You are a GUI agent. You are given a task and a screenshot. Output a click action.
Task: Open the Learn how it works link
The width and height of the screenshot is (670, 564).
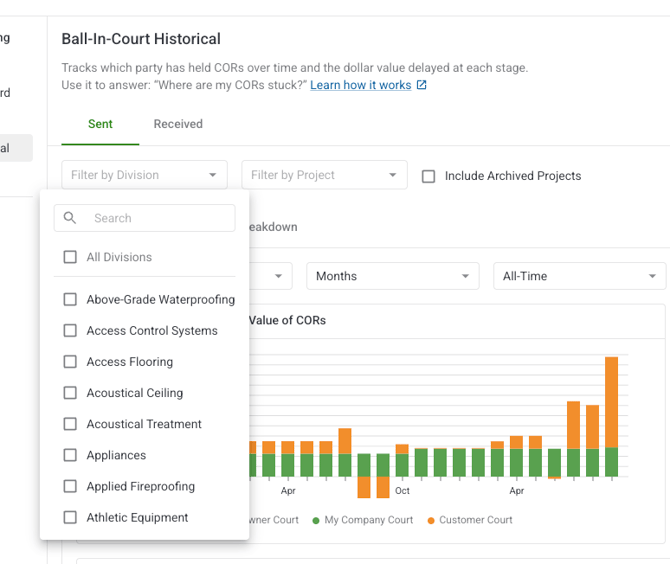pyautogui.click(x=361, y=85)
